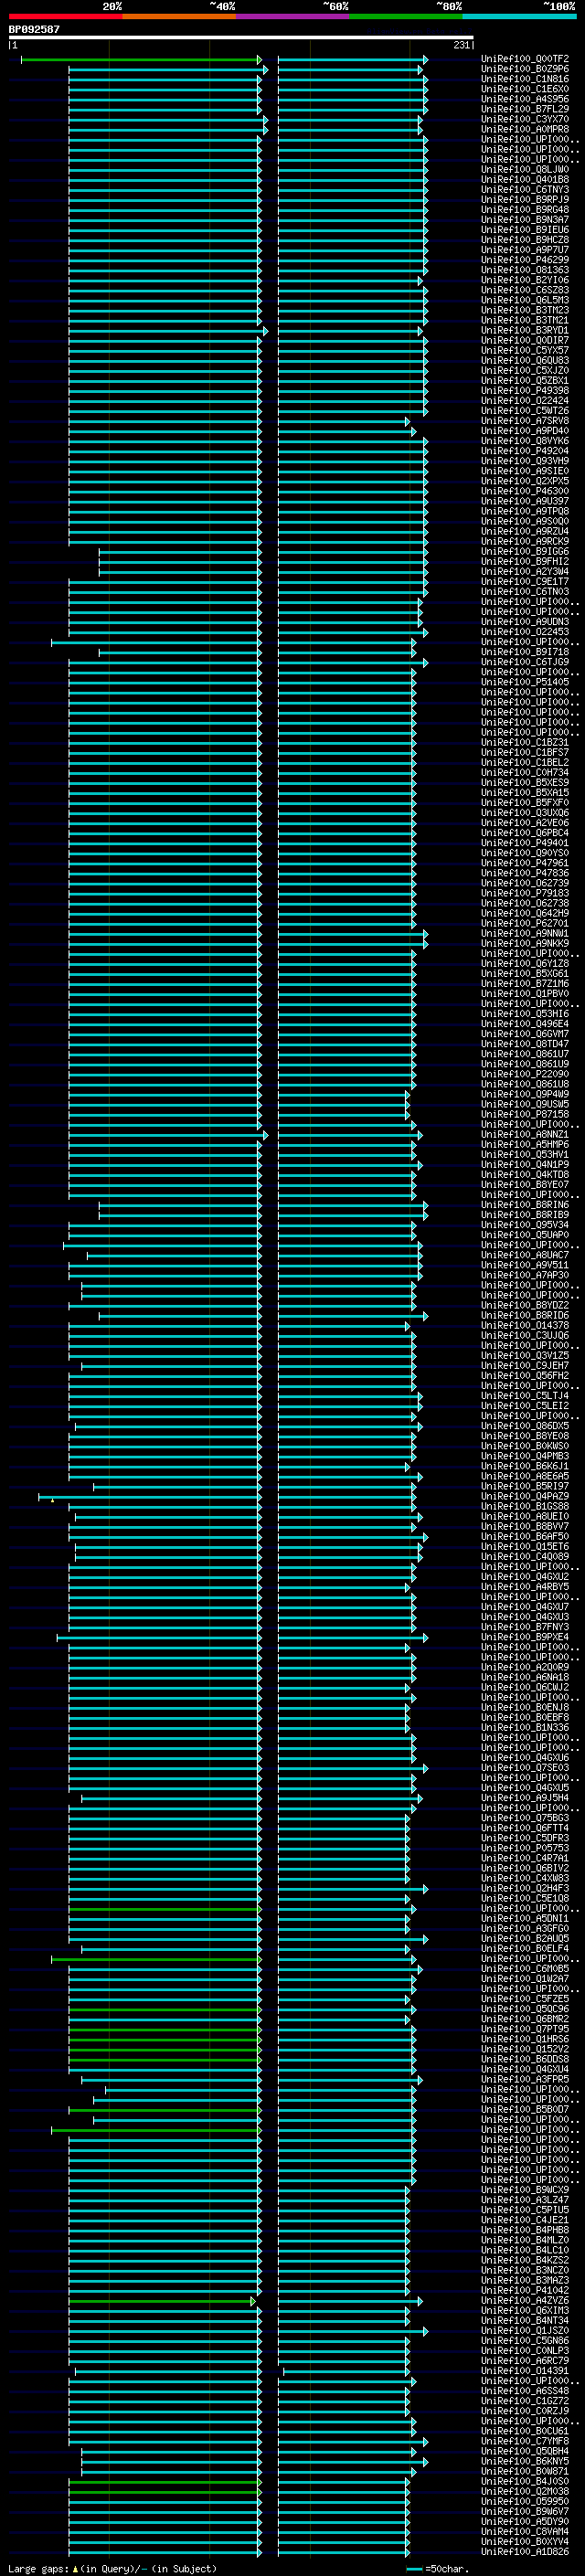Select subject label UniRef100_B9RPJ9
Image resolution: width=585 pixels, height=2576 pixels.
tap(525, 200)
